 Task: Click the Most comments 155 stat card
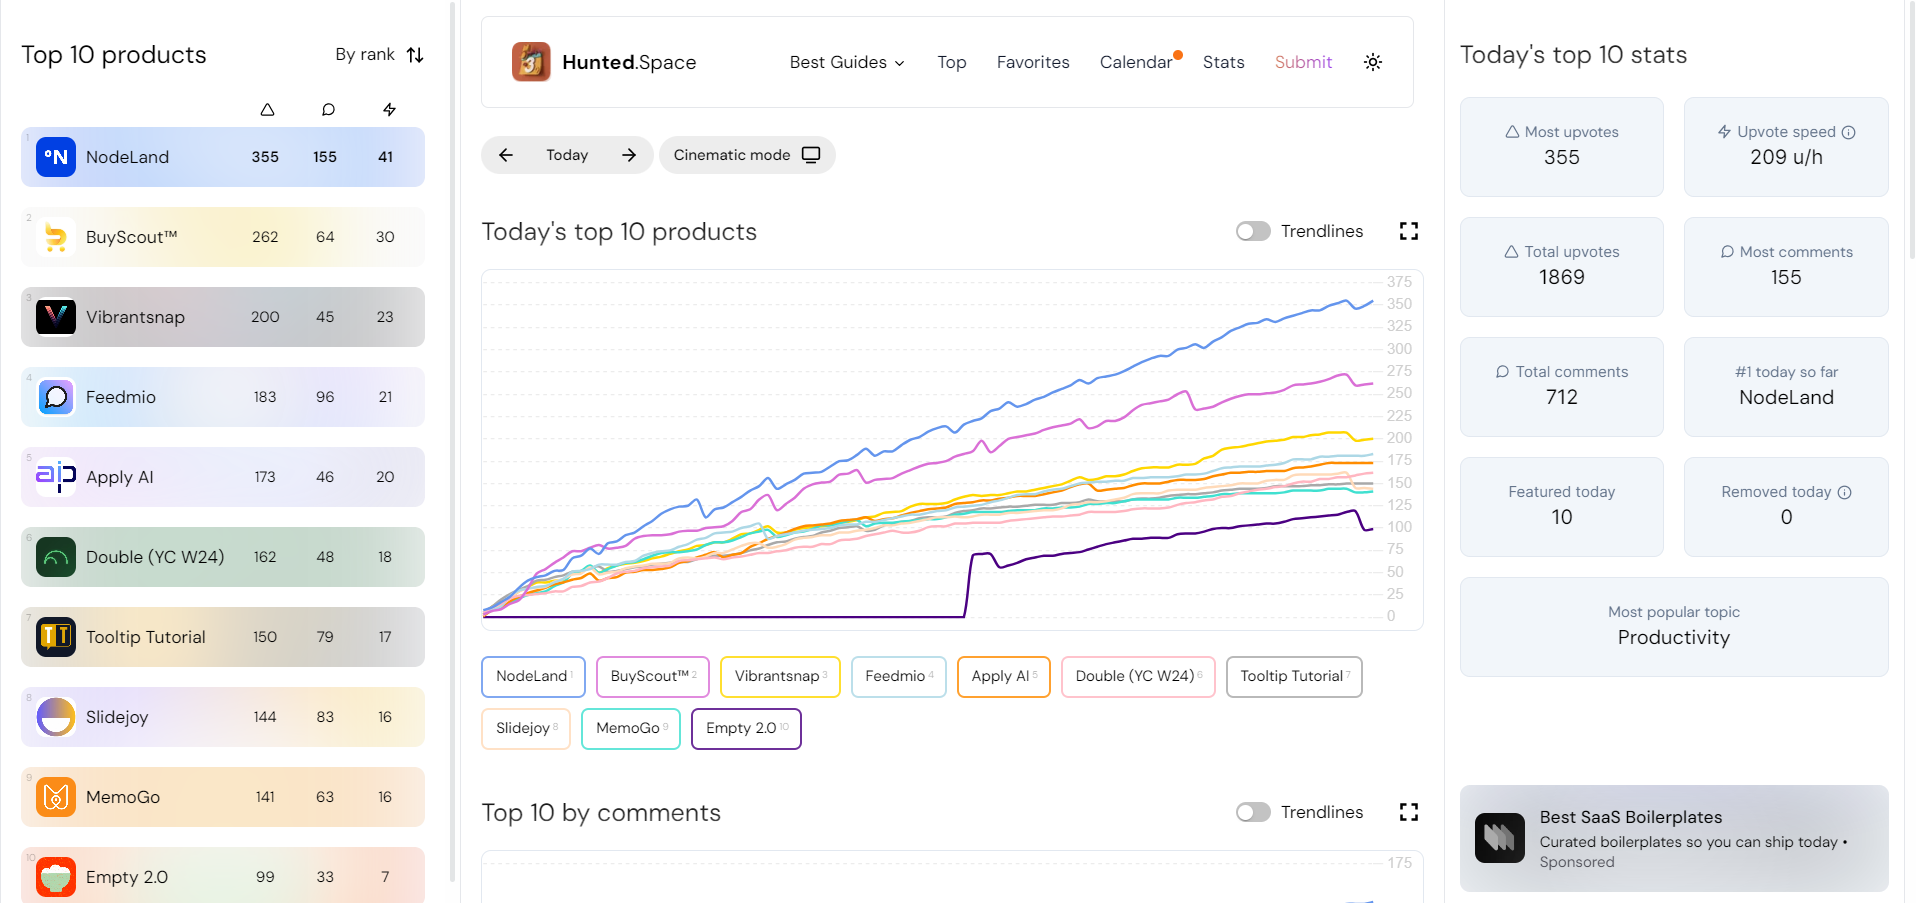click(1786, 267)
